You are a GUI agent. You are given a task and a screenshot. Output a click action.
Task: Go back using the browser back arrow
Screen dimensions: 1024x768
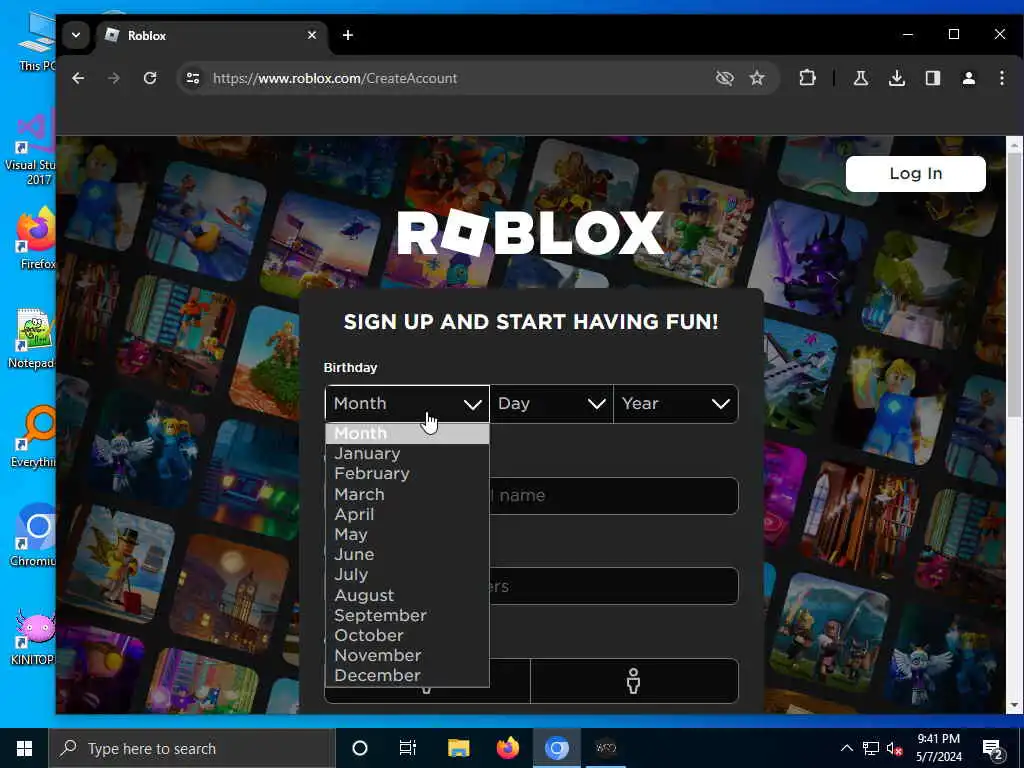[78, 78]
